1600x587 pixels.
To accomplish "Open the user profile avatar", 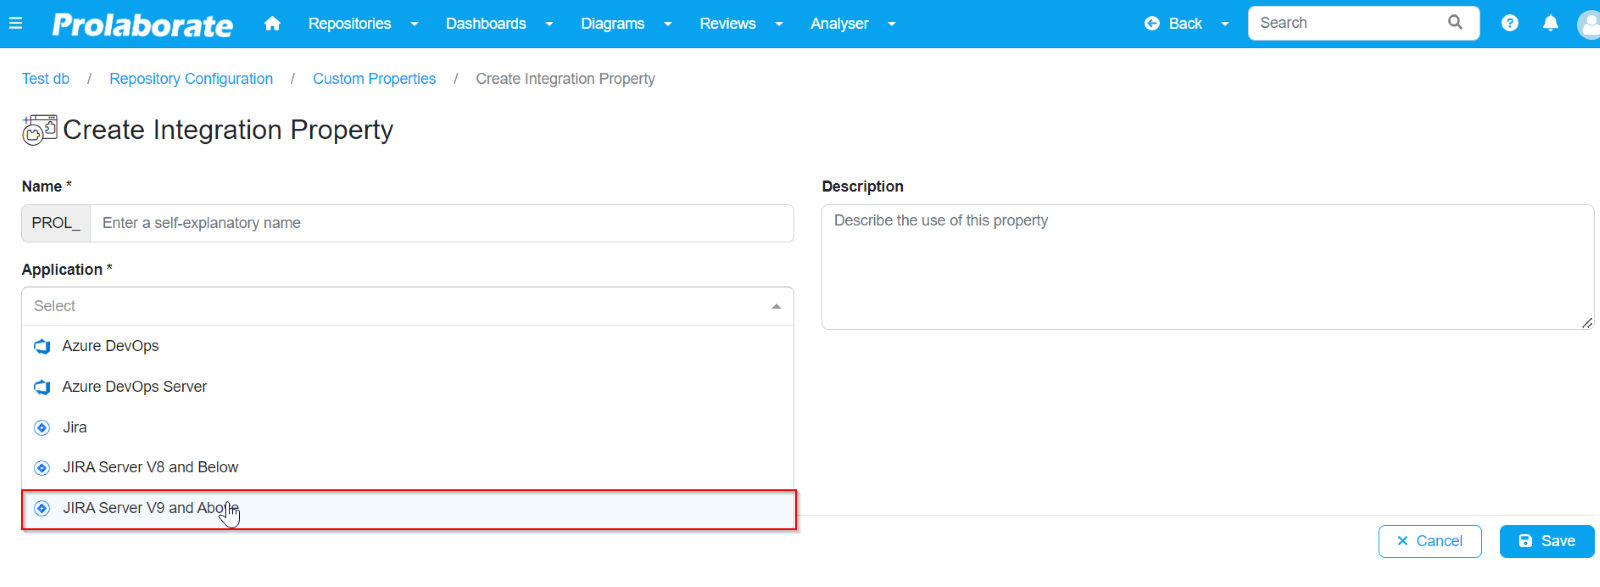I will 1588,24.
